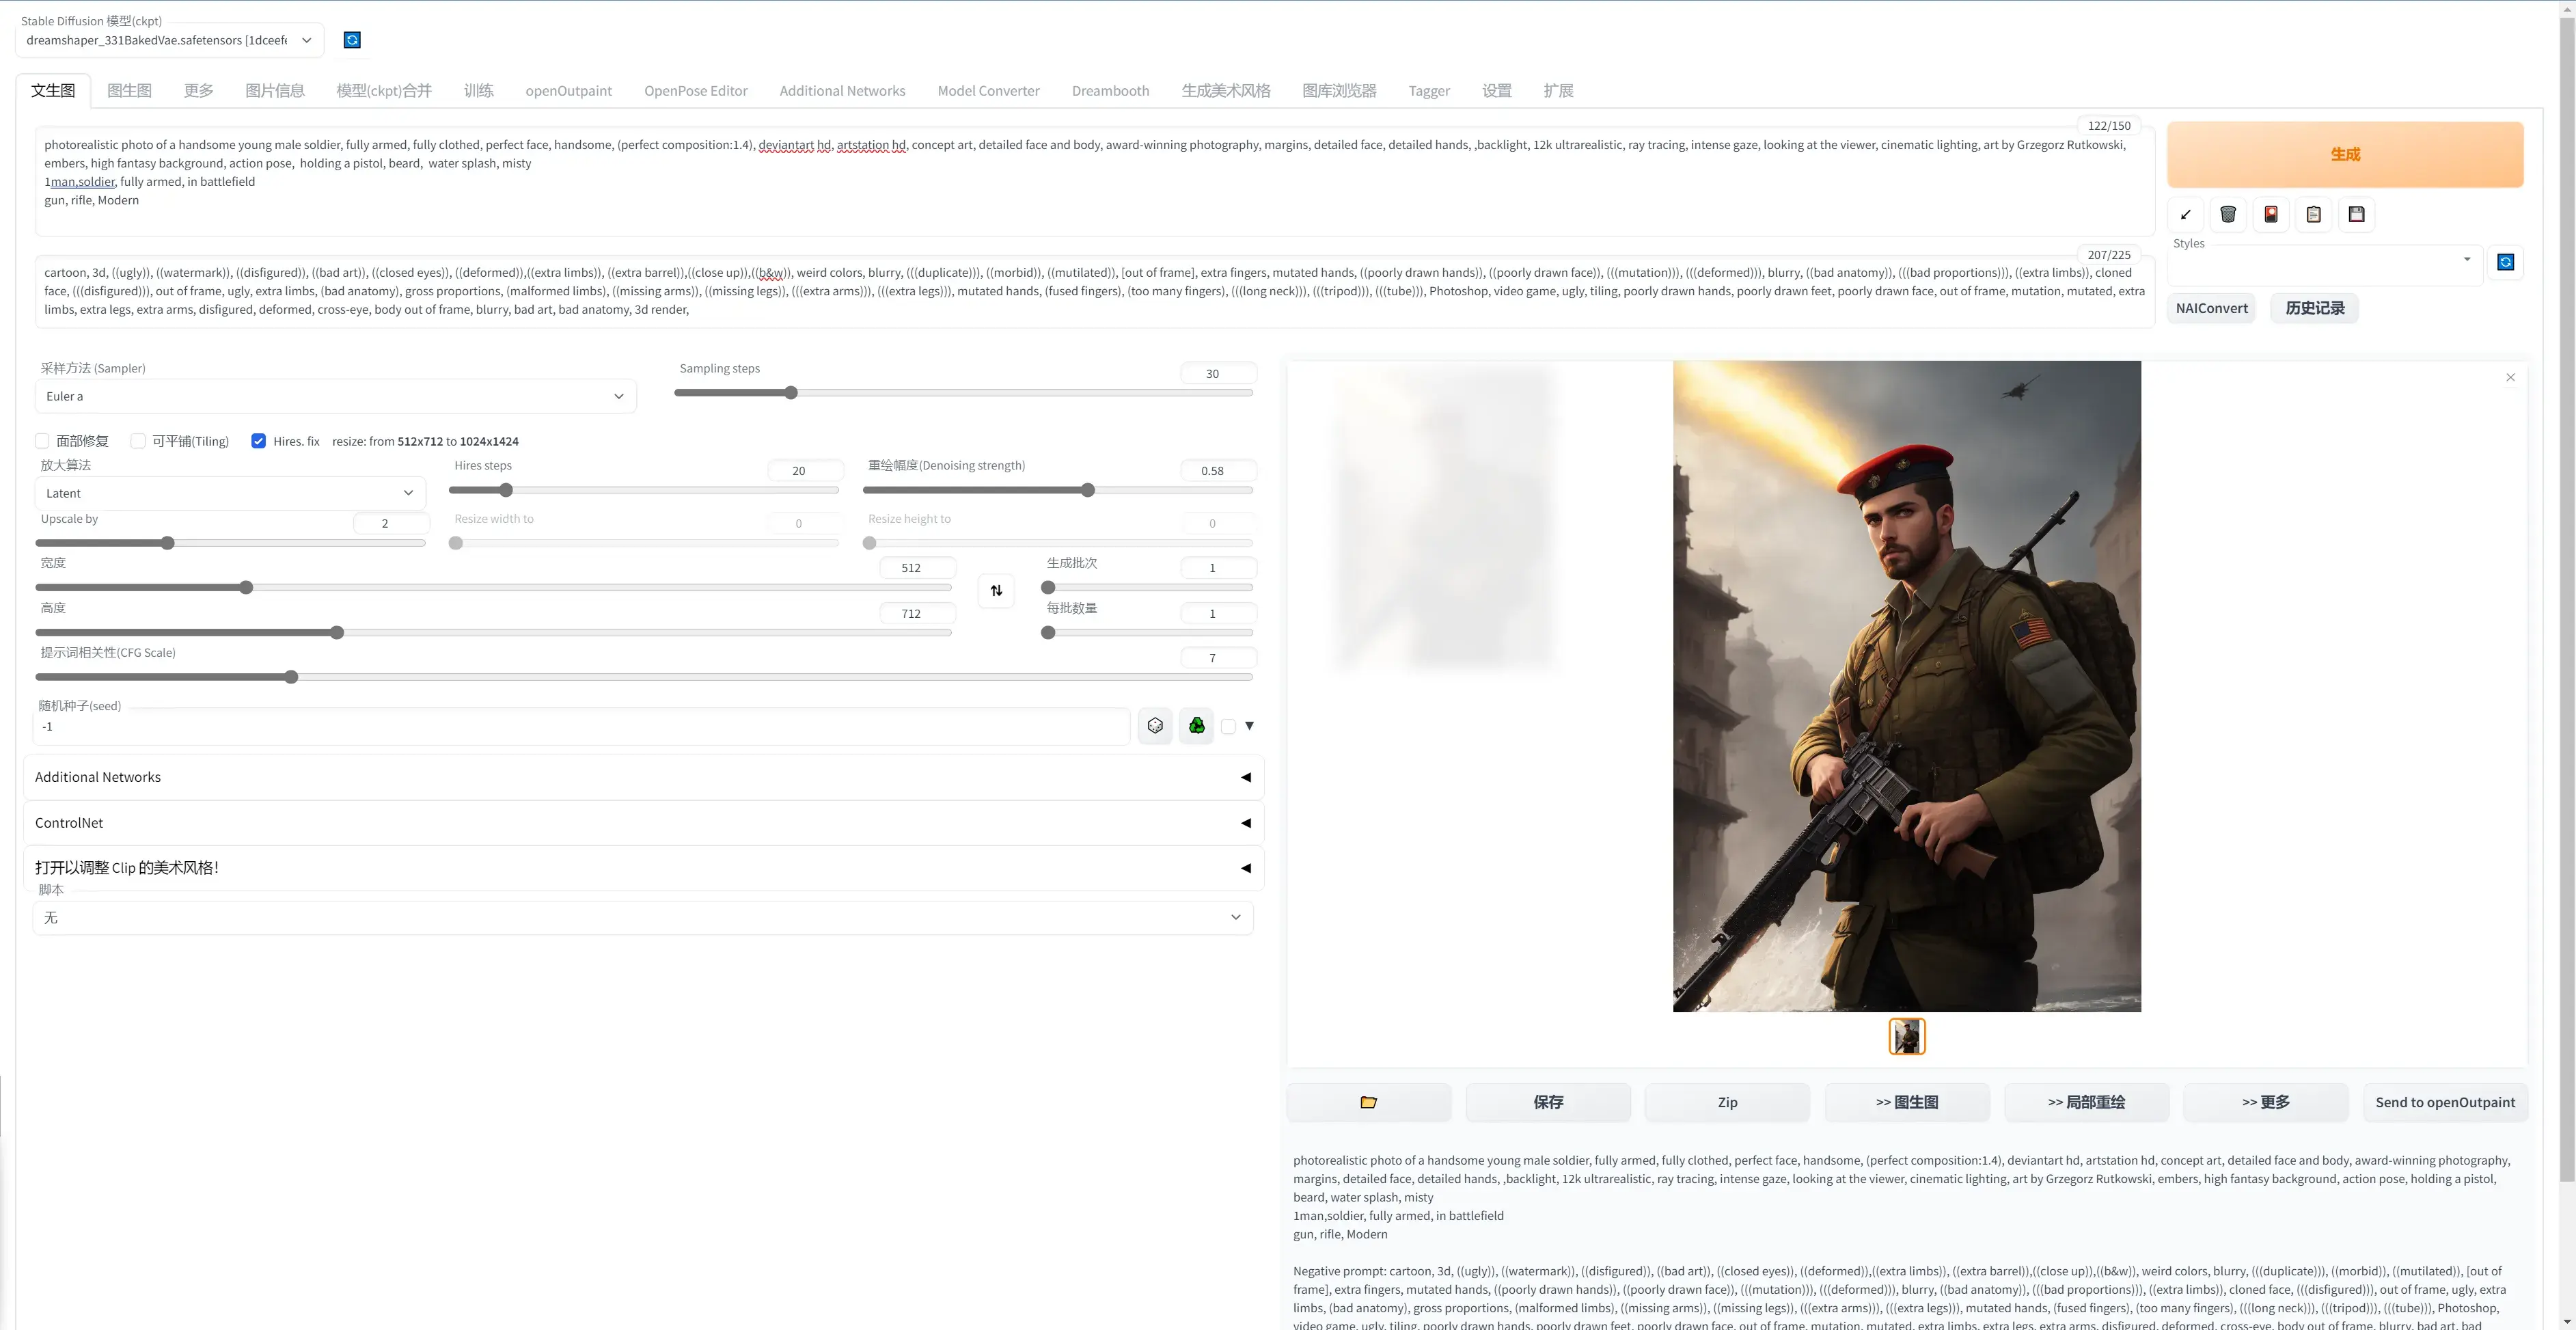The width and height of the screenshot is (2576, 1330).
Task: Switch to the OpenPose Editor tab
Action: [695, 91]
